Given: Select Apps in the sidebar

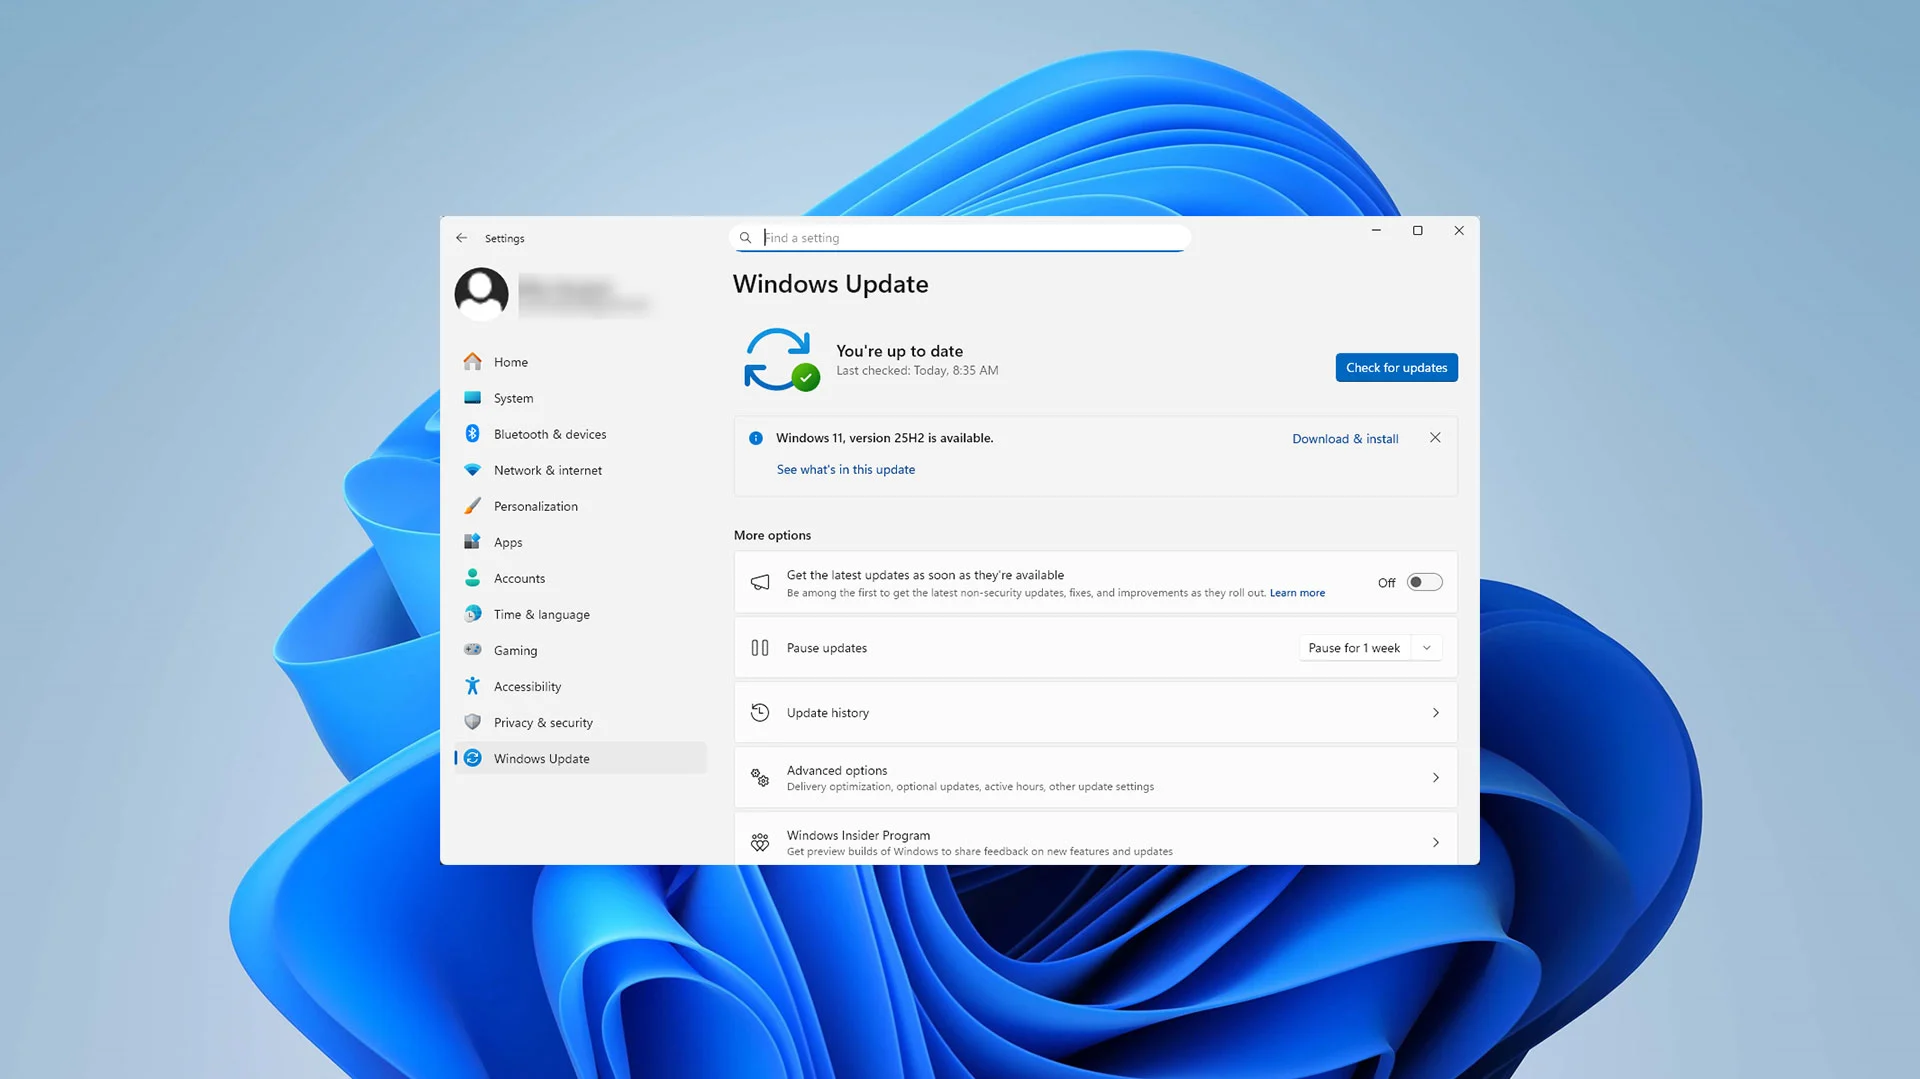Looking at the screenshot, I should [580, 542].
